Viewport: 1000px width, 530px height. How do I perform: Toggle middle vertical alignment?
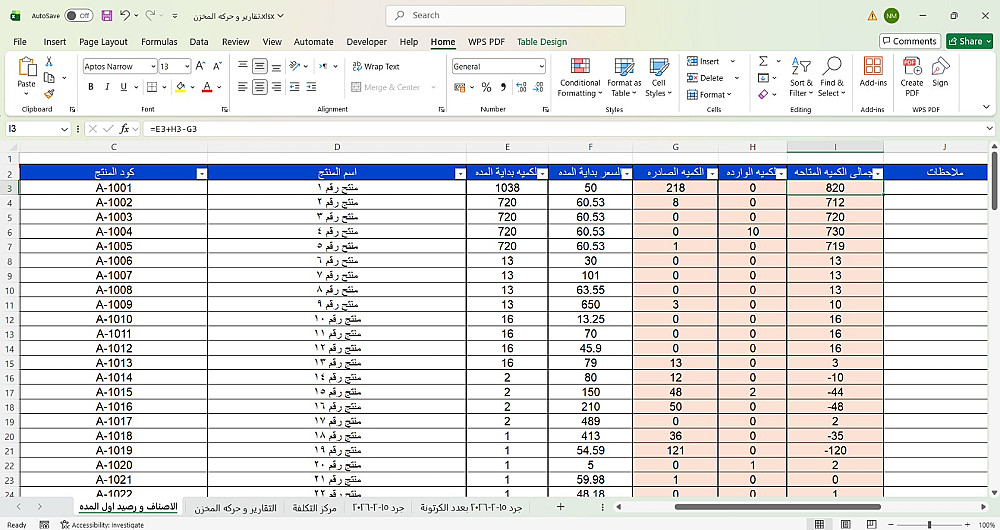[259, 66]
